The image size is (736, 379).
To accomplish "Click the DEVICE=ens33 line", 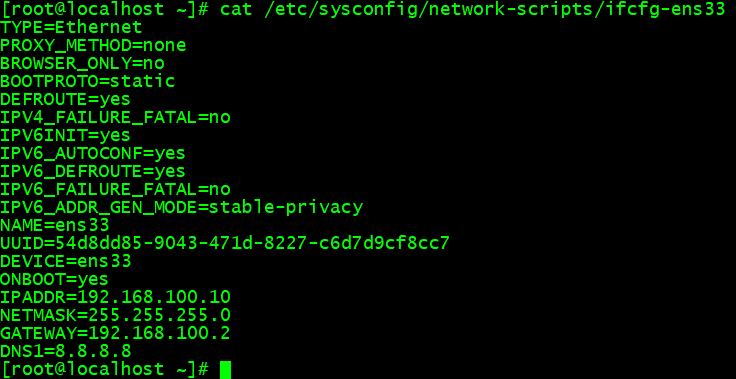I will tap(66, 261).
